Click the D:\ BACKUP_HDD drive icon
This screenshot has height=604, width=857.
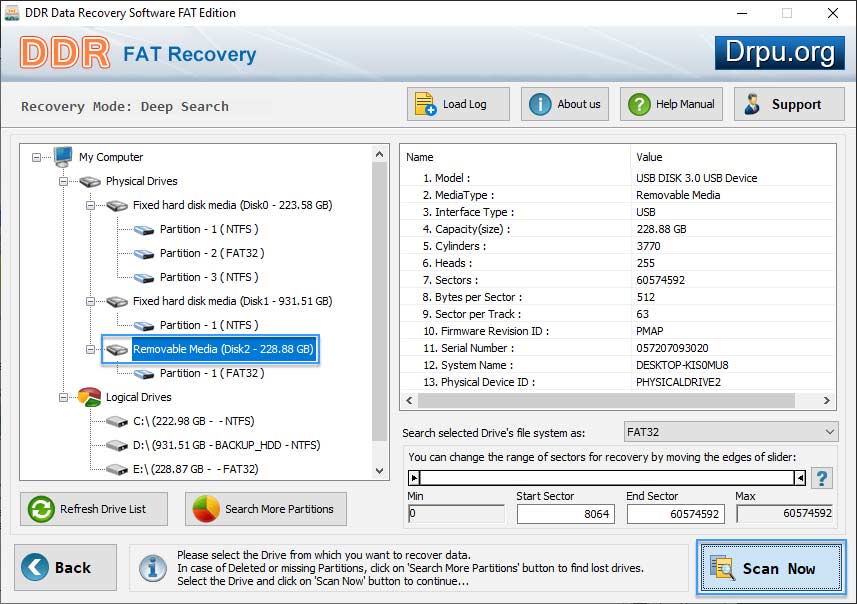point(117,445)
